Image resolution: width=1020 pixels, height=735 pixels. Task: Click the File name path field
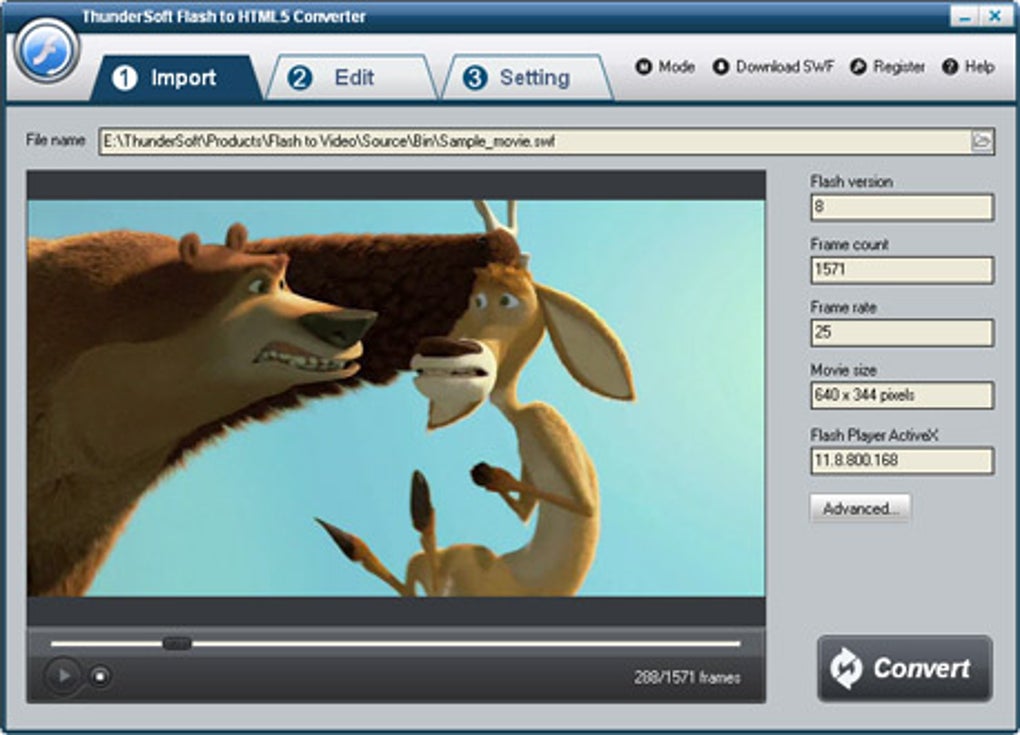pos(546,141)
